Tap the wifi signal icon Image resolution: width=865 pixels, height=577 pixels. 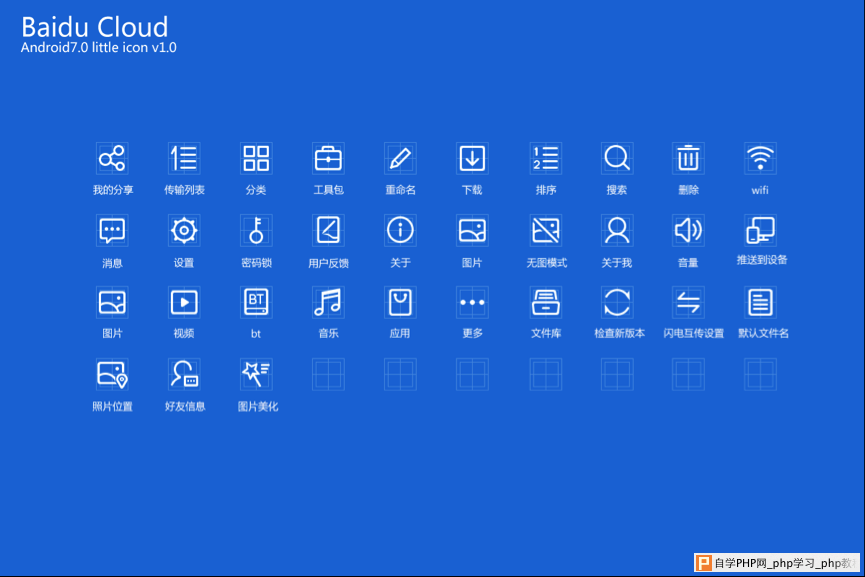coord(760,158)
